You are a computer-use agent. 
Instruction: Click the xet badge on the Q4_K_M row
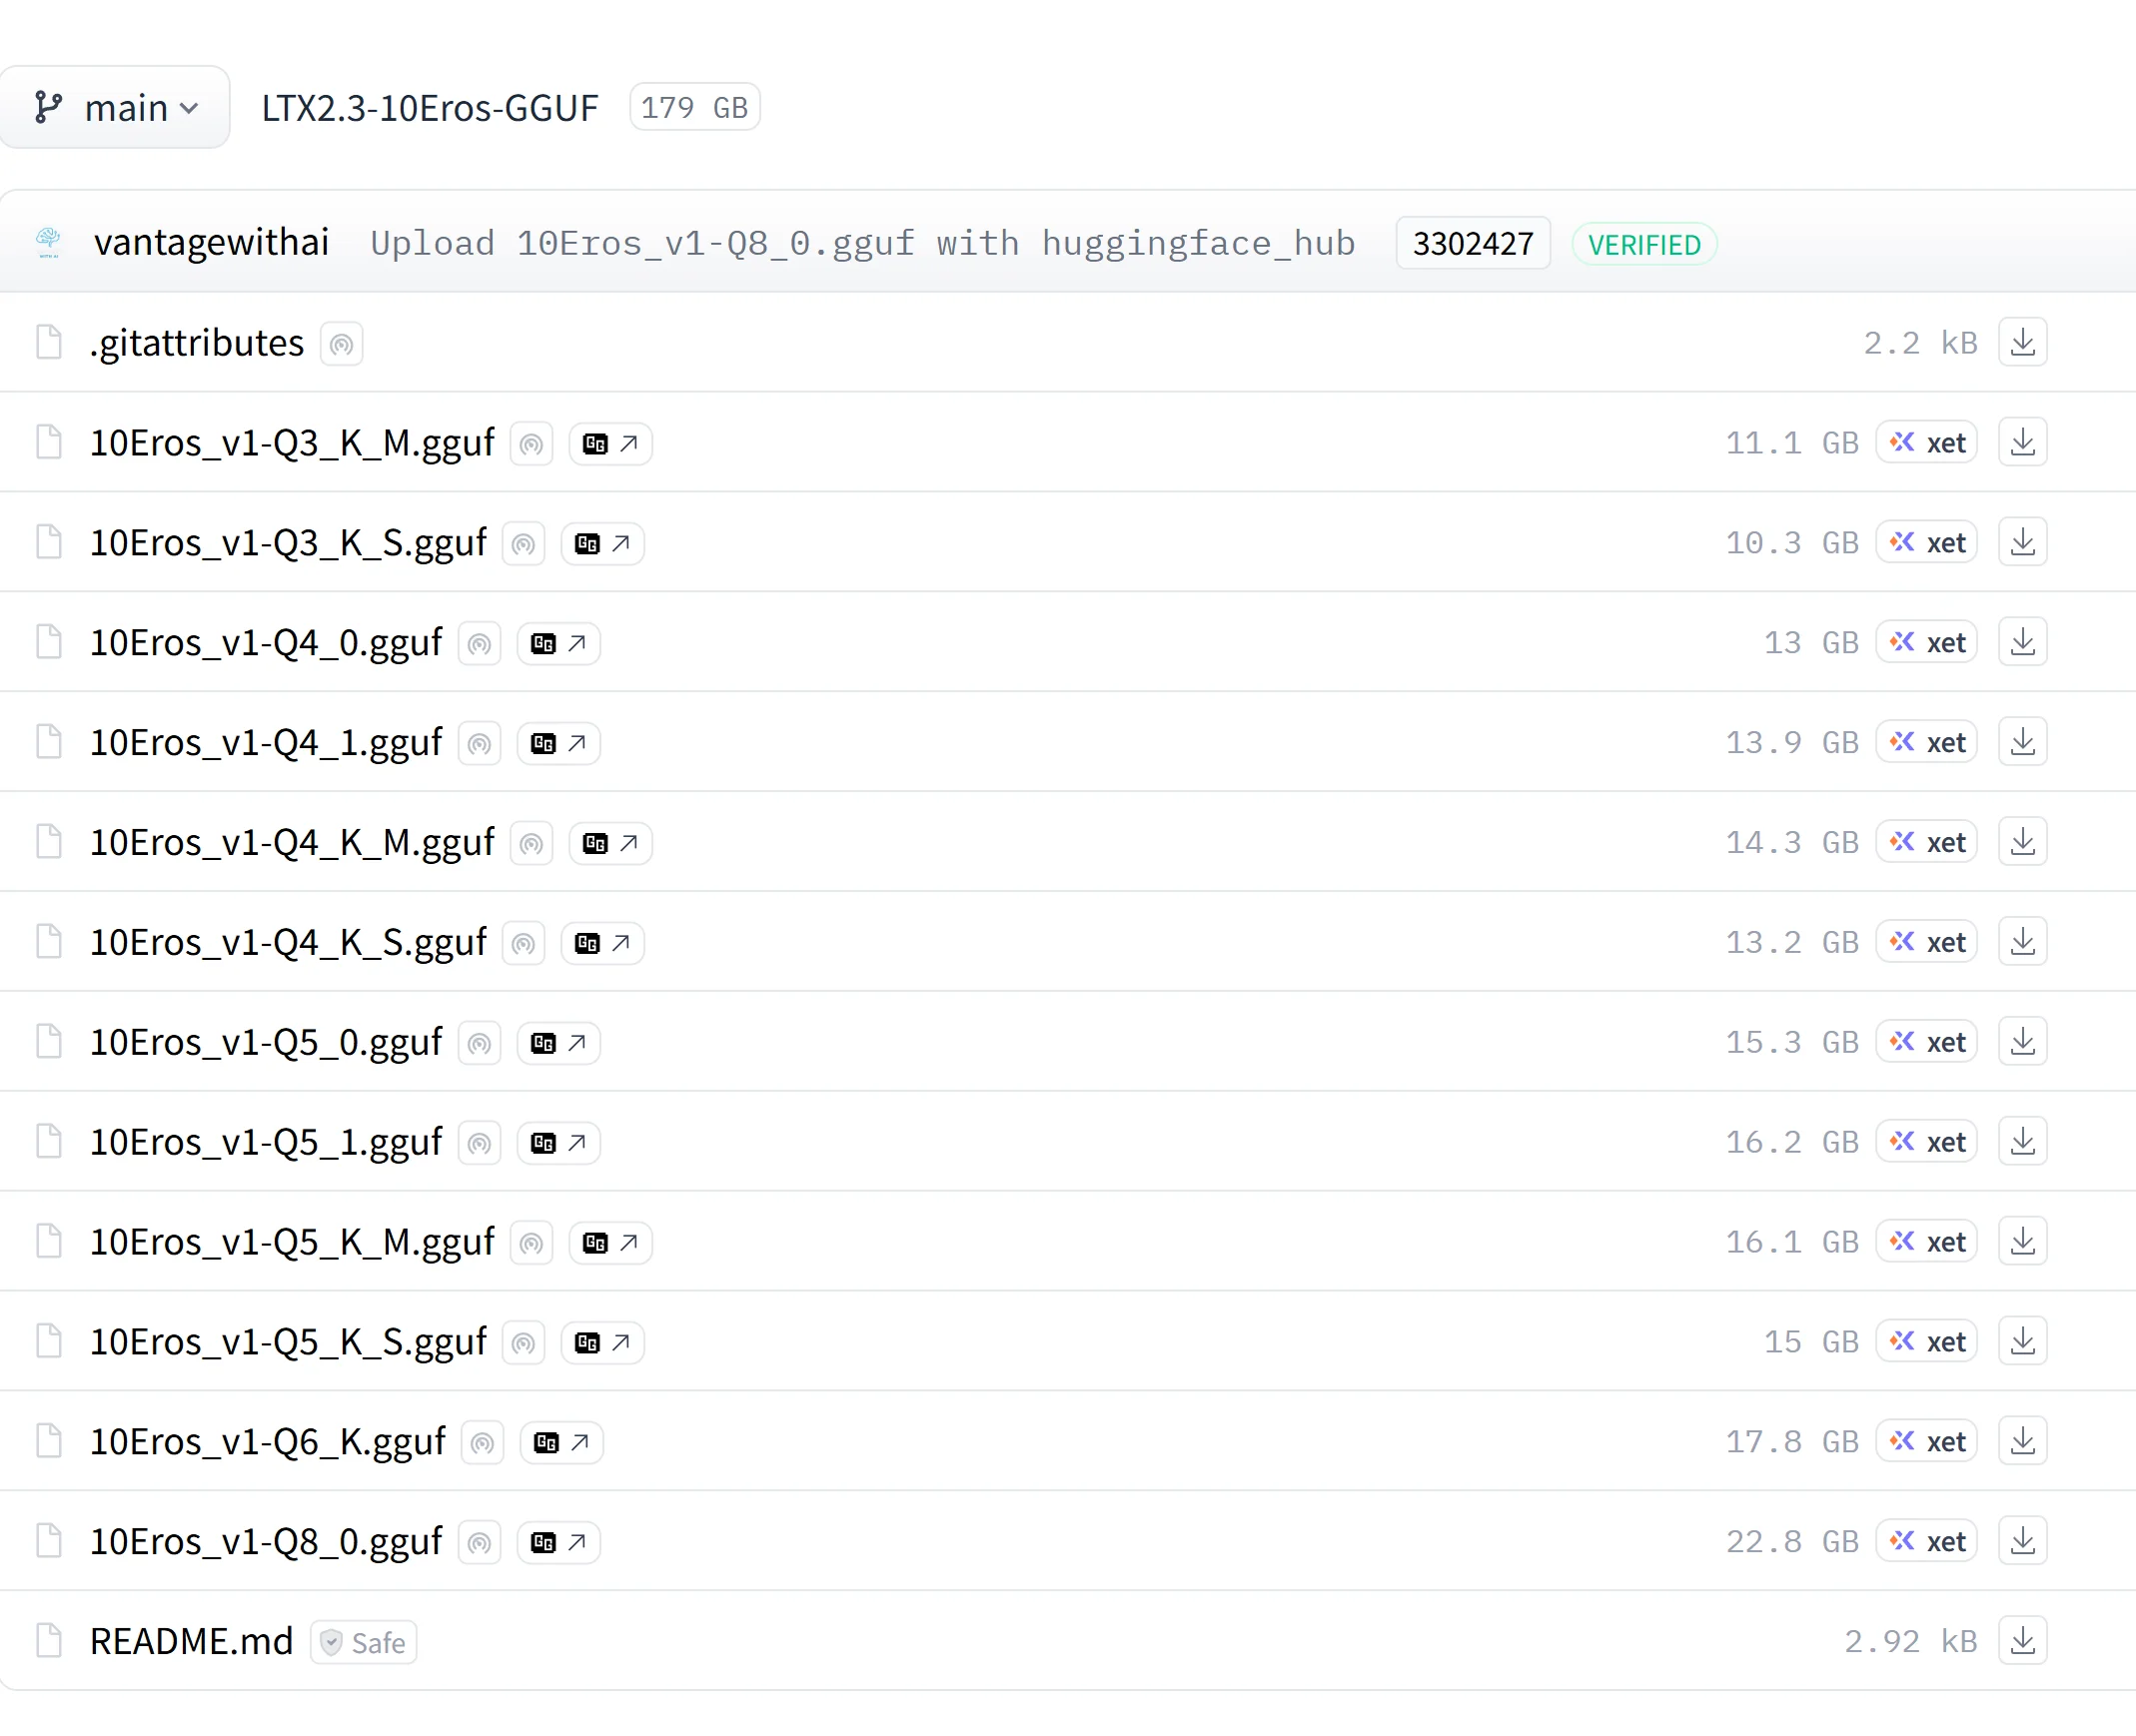tap(1927, 842)
